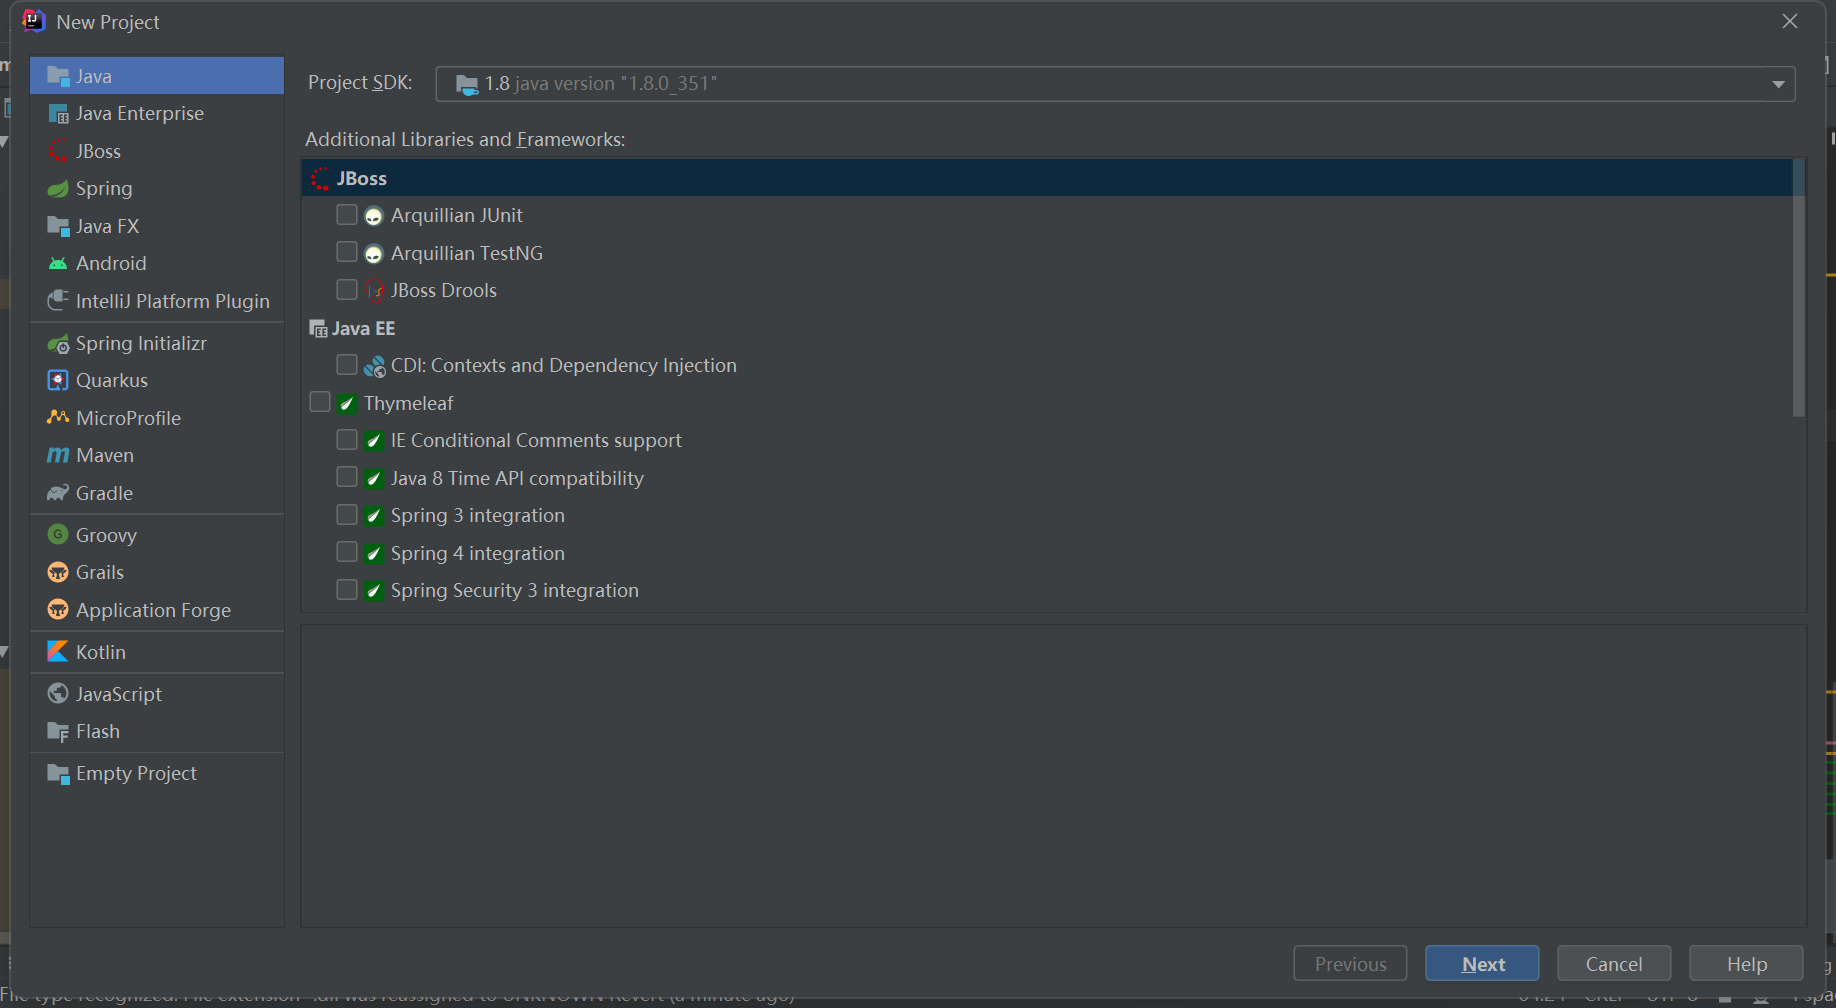Viewport: 1836px width, 1008px height.
Task: Check Java 8 Time API compatibility
Action: point(347,477)
